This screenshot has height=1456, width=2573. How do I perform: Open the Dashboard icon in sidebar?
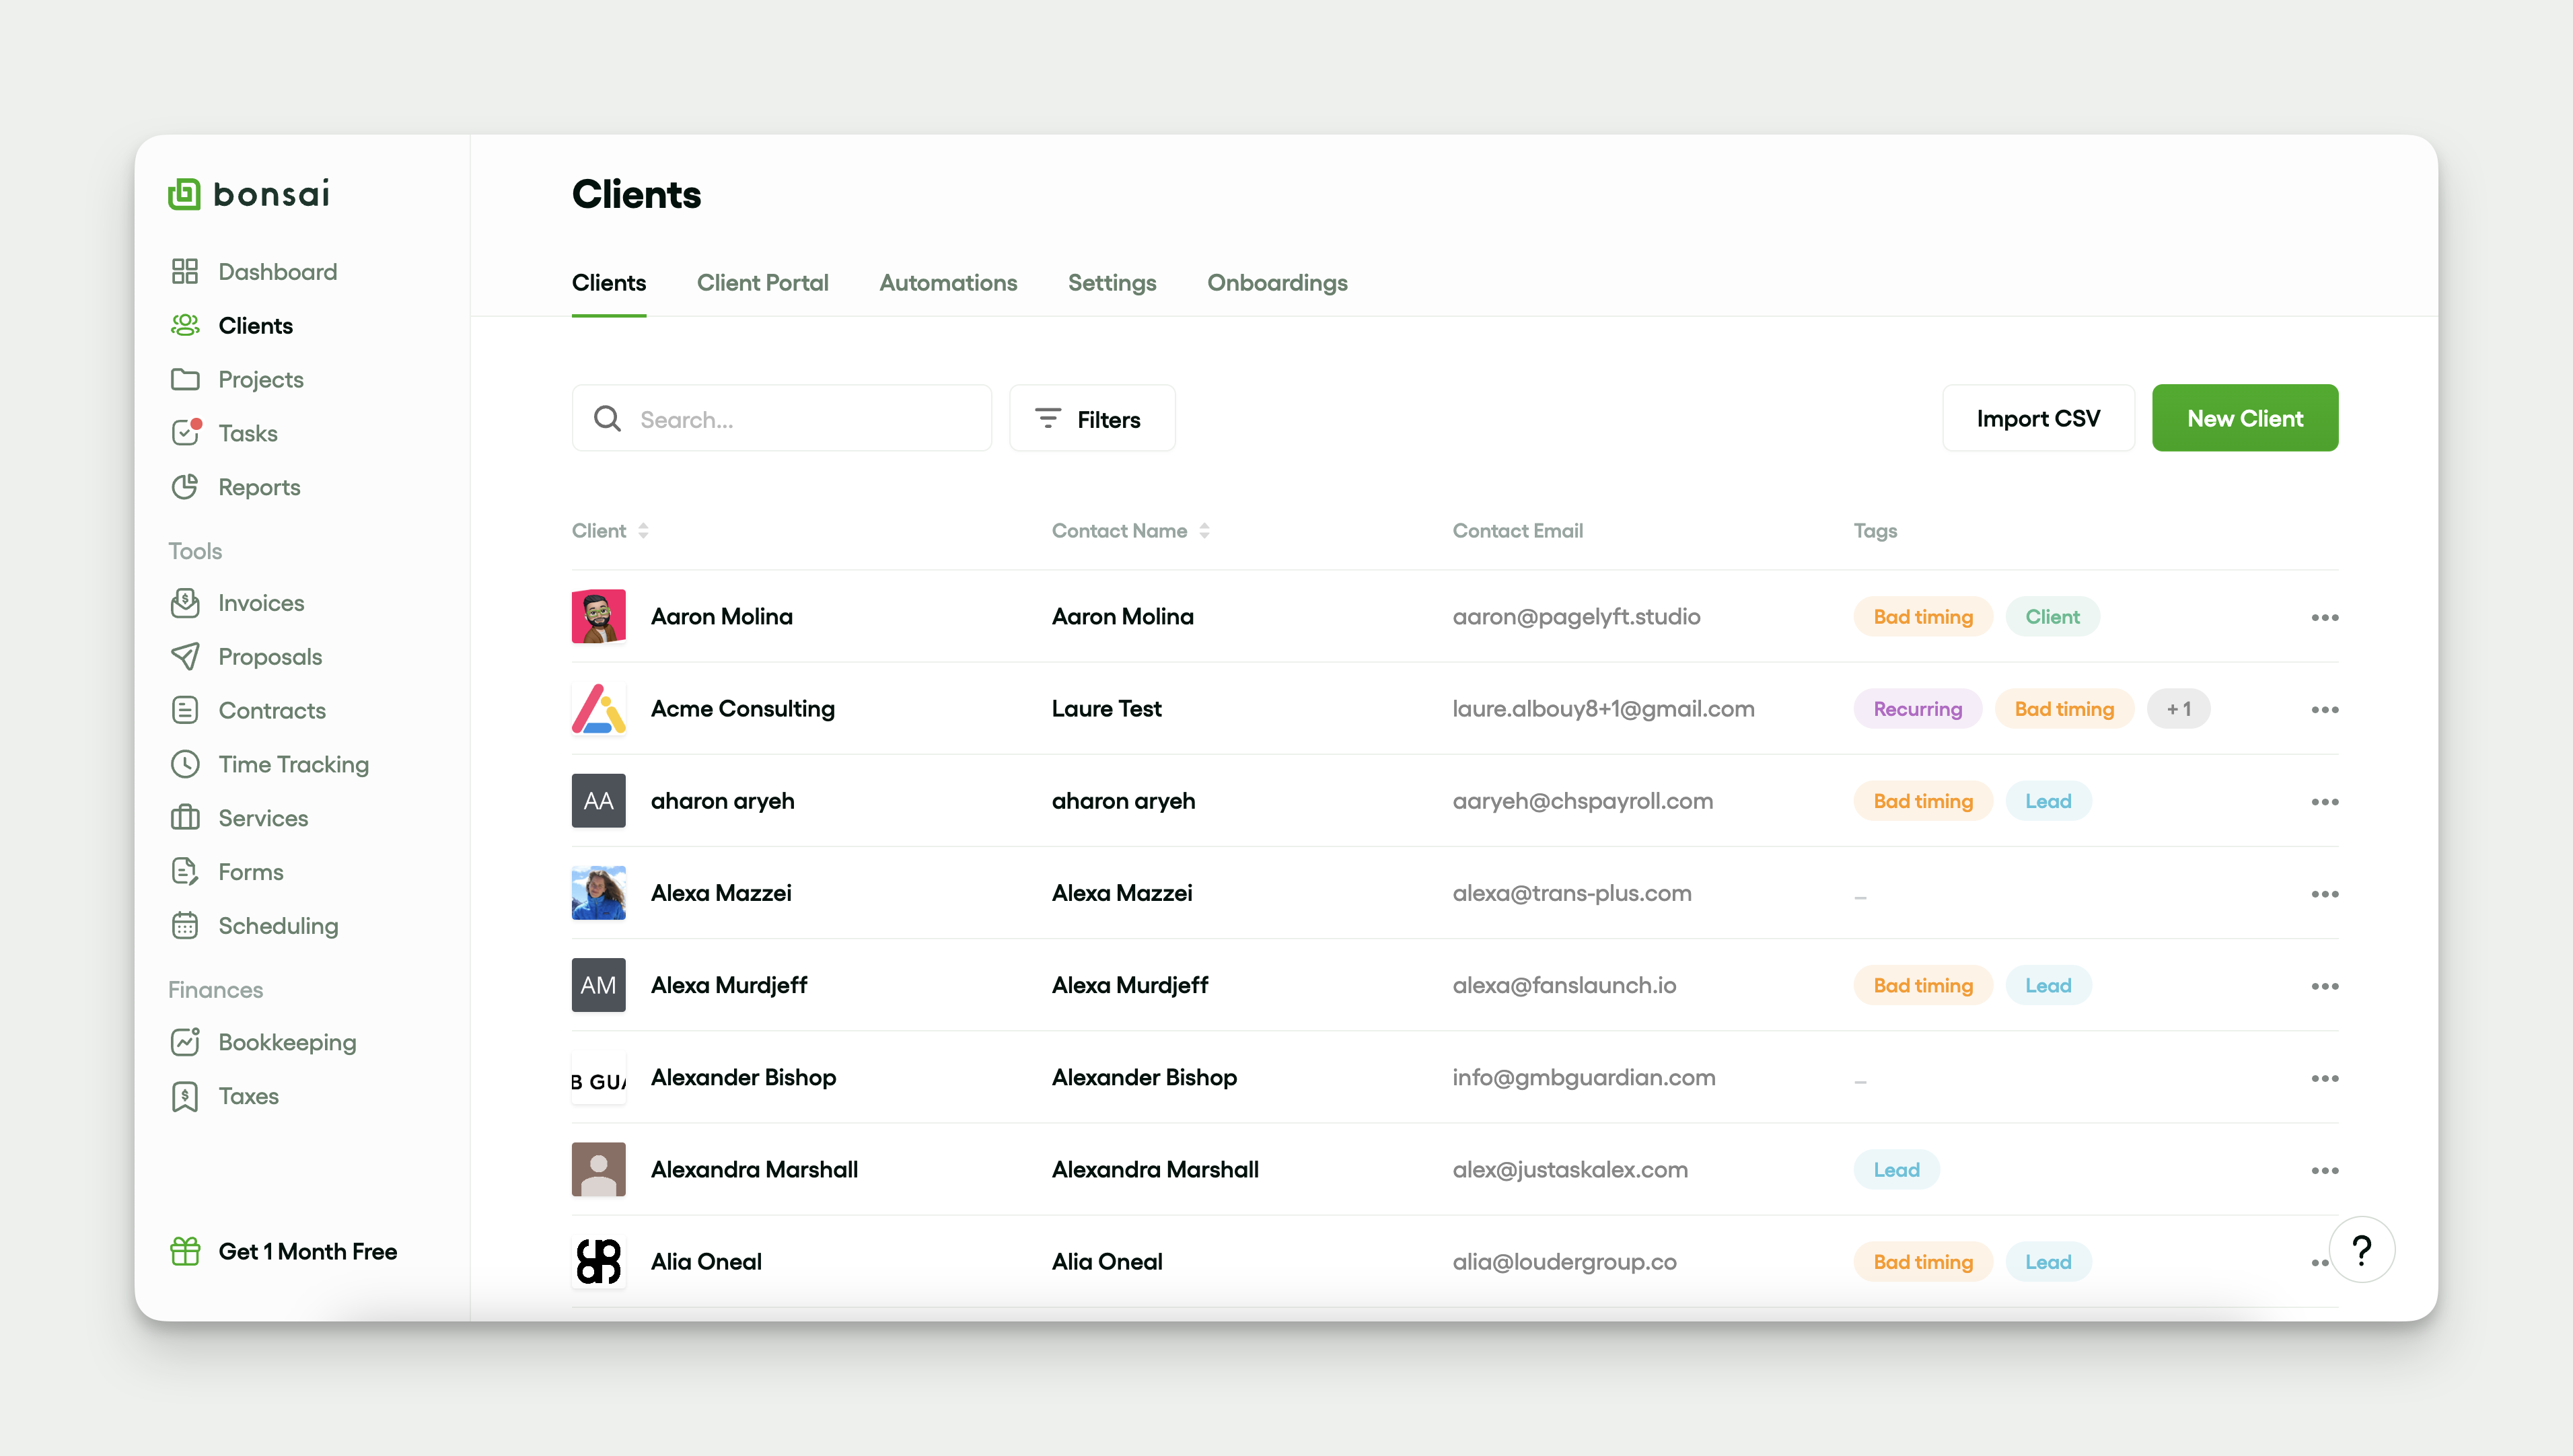185,271
